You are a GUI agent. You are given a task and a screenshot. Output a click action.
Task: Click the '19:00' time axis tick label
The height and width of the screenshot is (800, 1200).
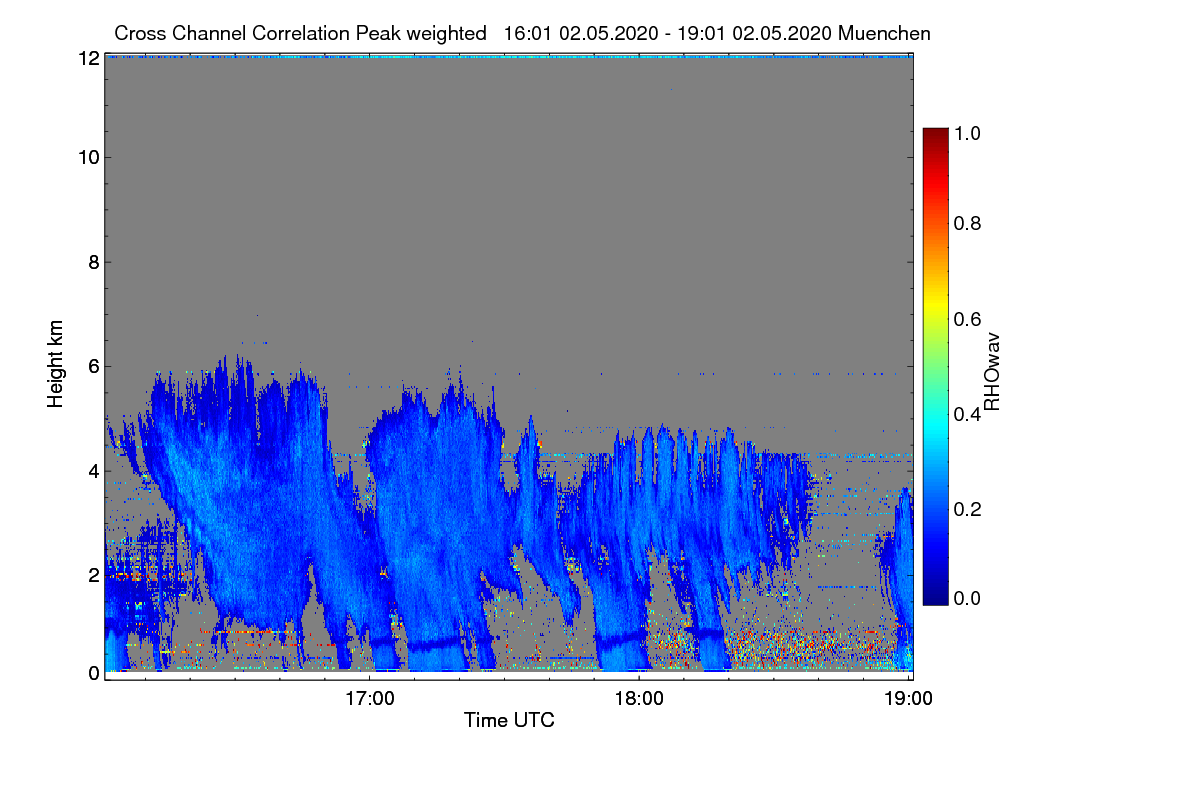[x=908, y=697]
